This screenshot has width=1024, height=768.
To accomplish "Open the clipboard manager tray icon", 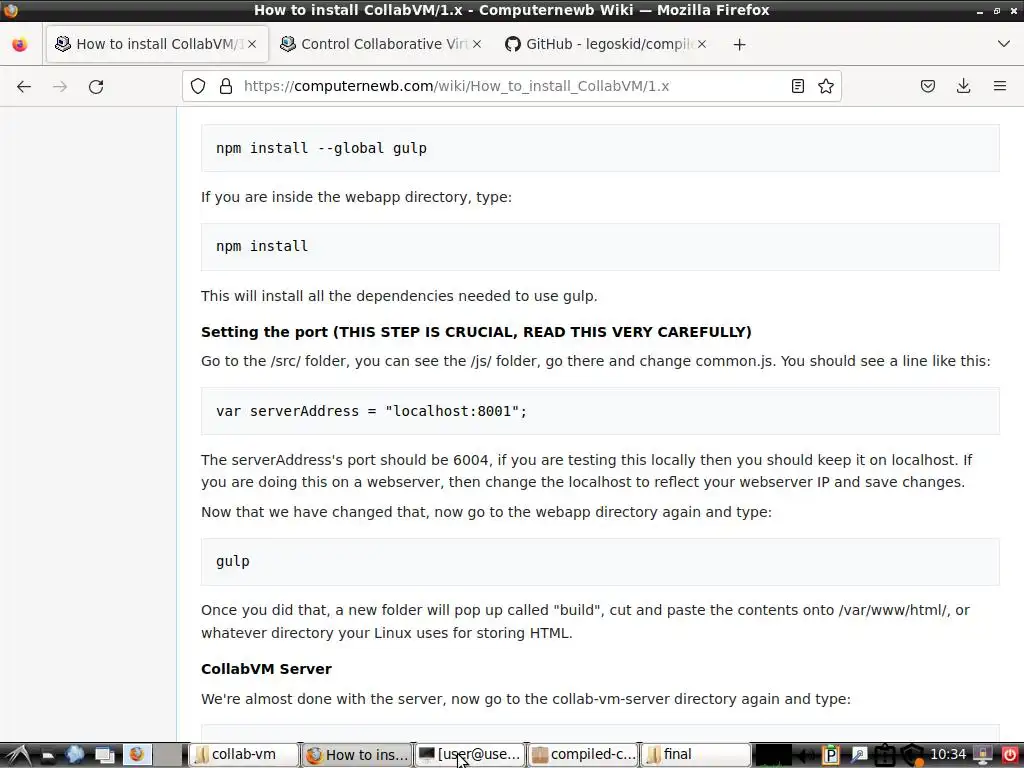I will point(884,756).
